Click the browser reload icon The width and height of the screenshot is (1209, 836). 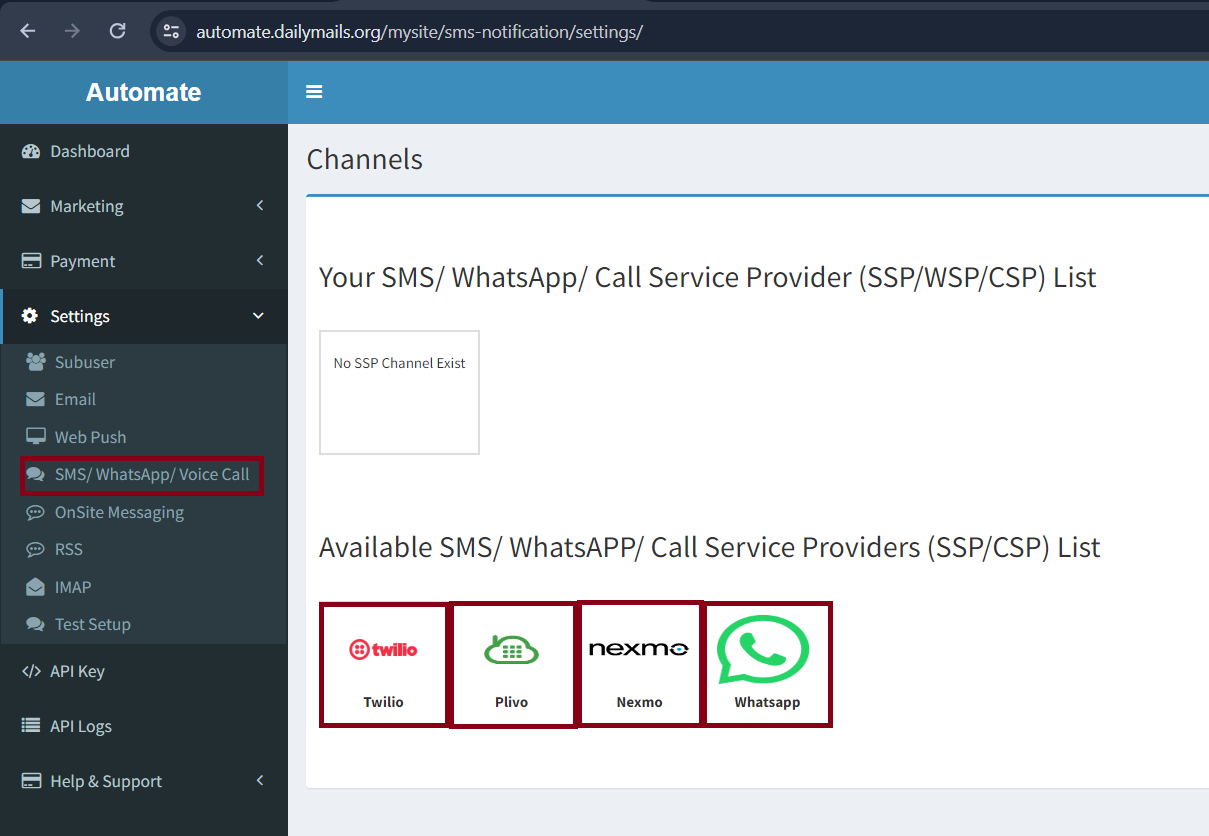pyautogui.click(x=117, y=31)
